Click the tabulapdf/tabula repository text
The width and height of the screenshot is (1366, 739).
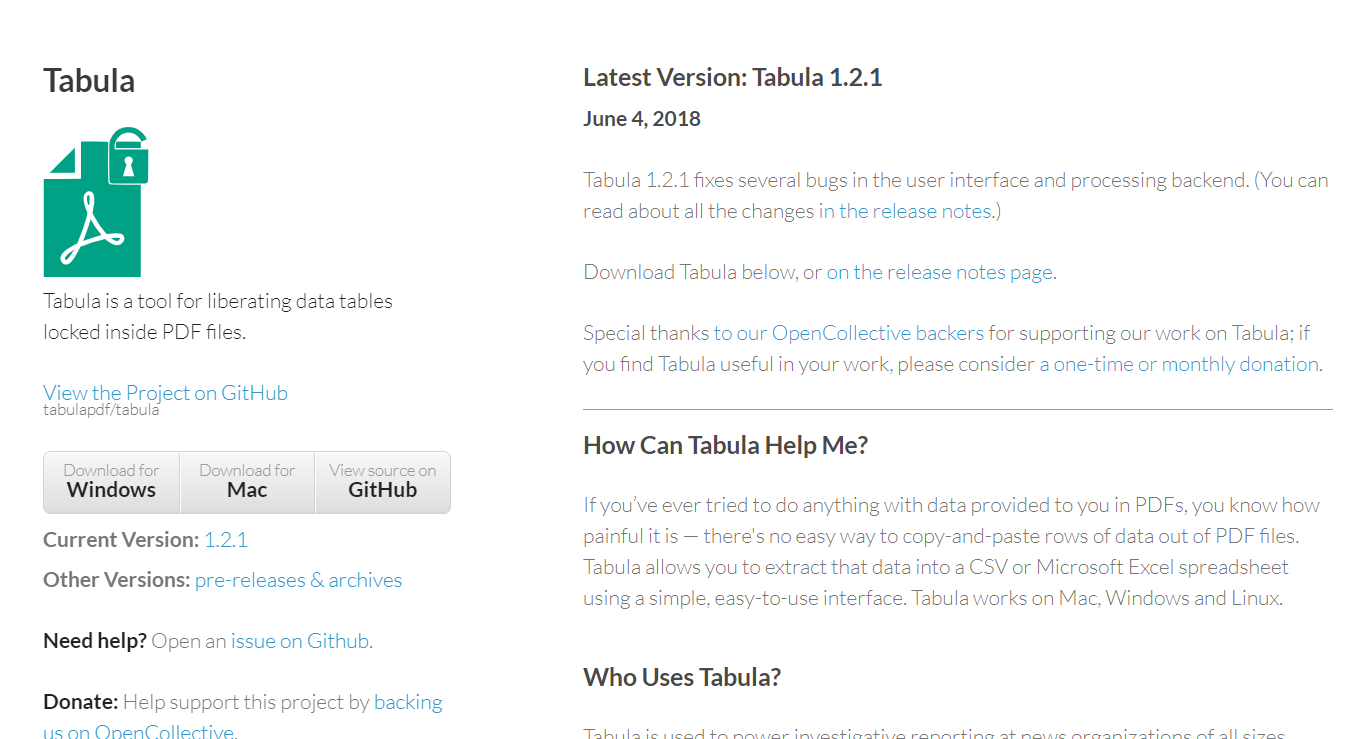click(101, 410)
